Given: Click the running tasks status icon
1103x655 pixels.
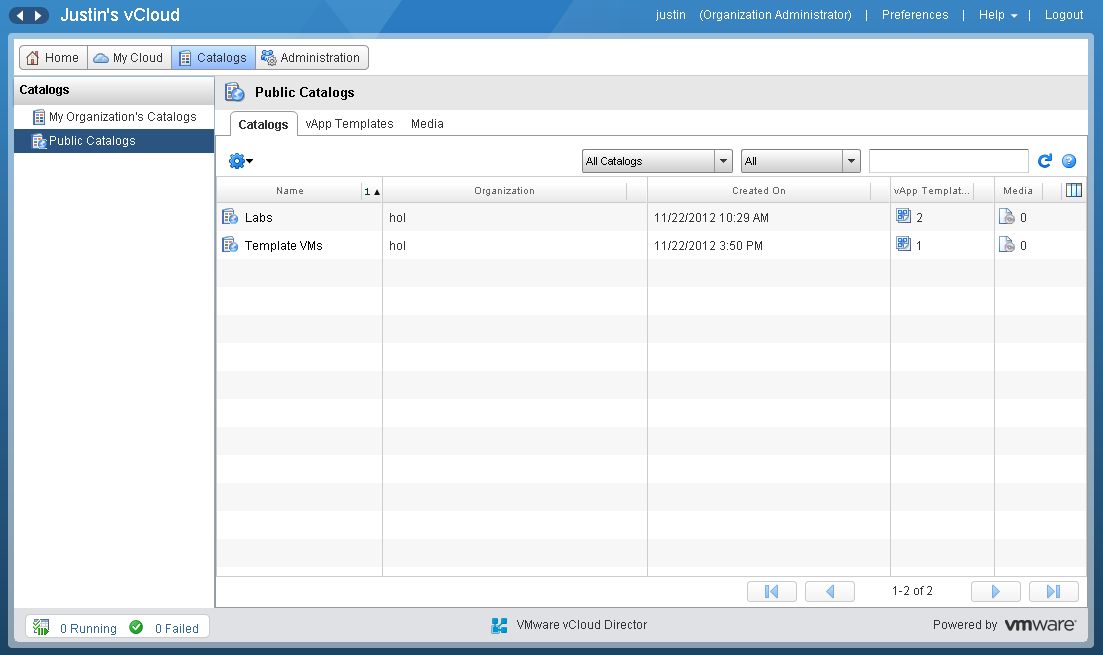Looking at the screenshot, I should (x=41, y=627).
